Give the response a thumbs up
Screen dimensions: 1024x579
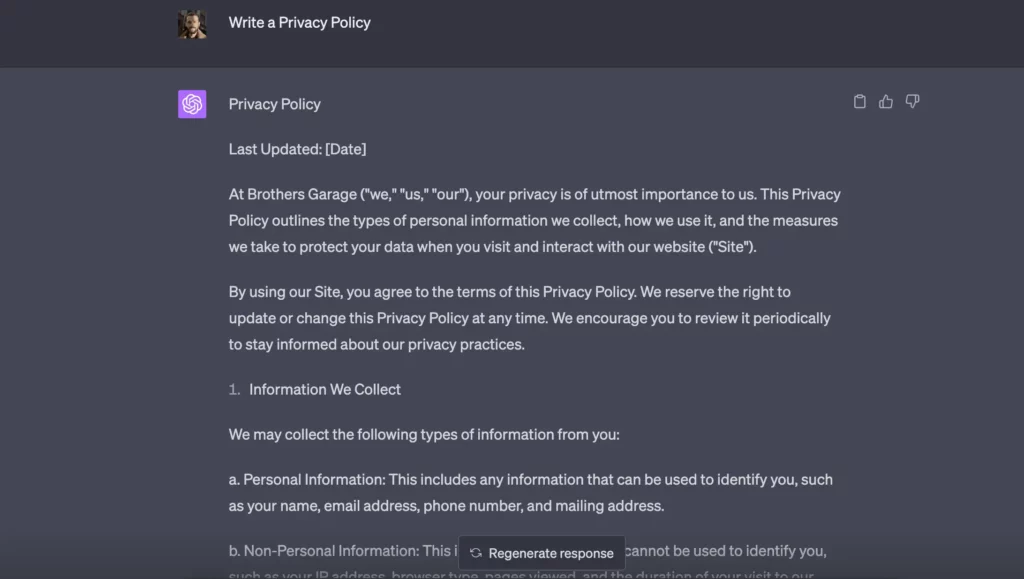click(886, 102)
